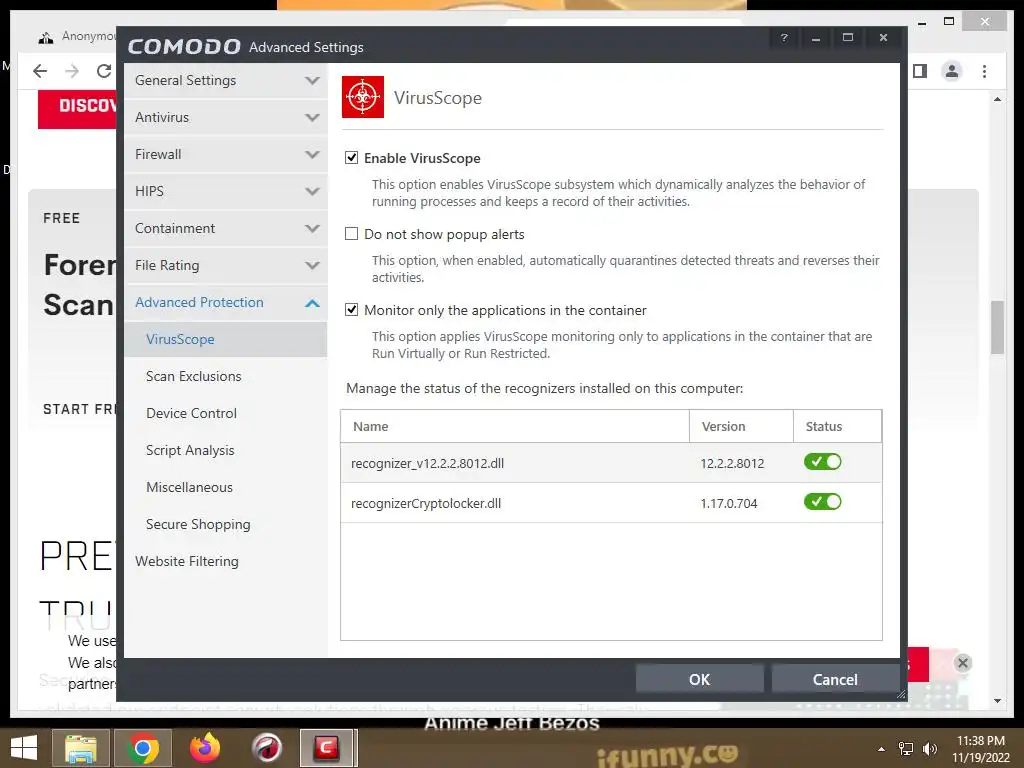The width and height of the screenshot is (1024, 768).
Task: Click version value 1.17.0.704
Action: pyautogui.click(x=729, y=504)
